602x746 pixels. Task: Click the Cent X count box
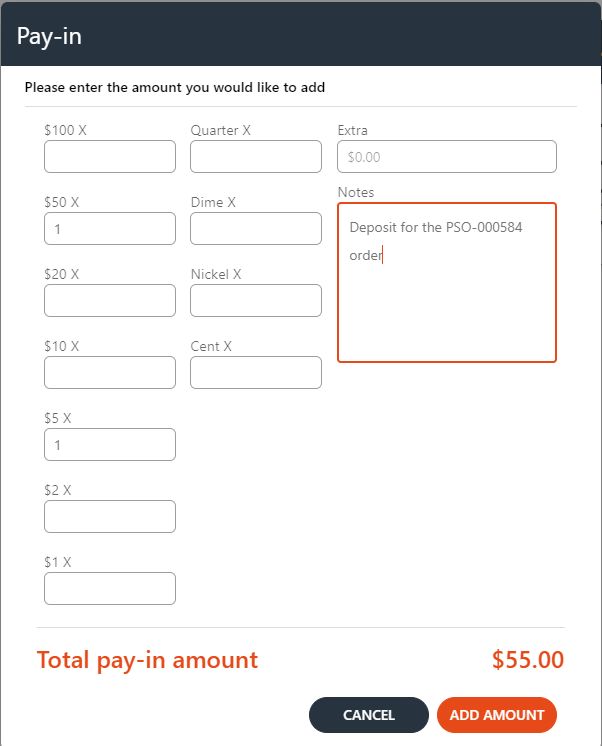pyautogui.click(x=256, y=373)
